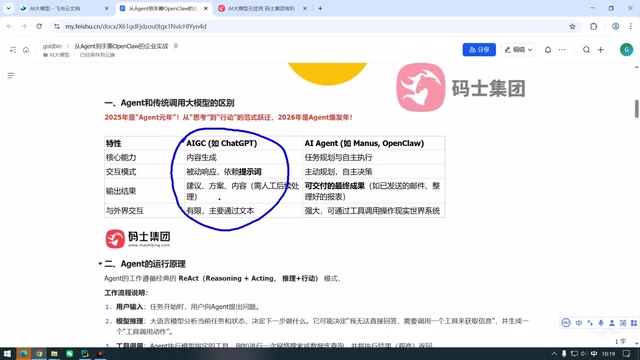
Task: Open the Windows Start menu
Action: tap(7, 353)
